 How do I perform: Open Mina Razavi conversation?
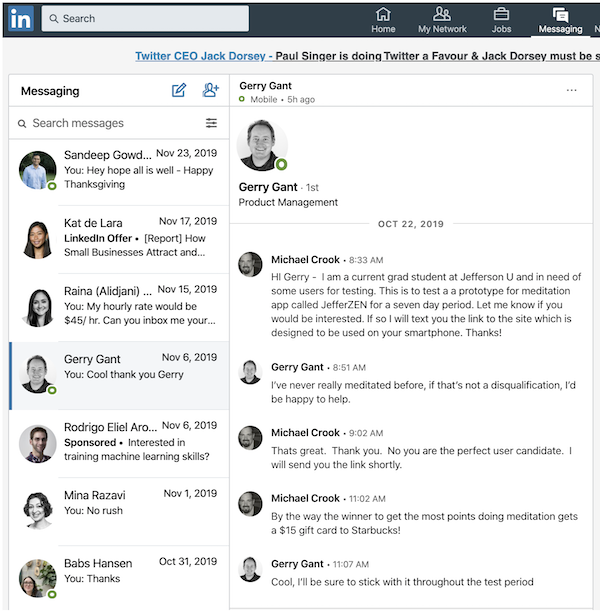[x=118, y=510]
